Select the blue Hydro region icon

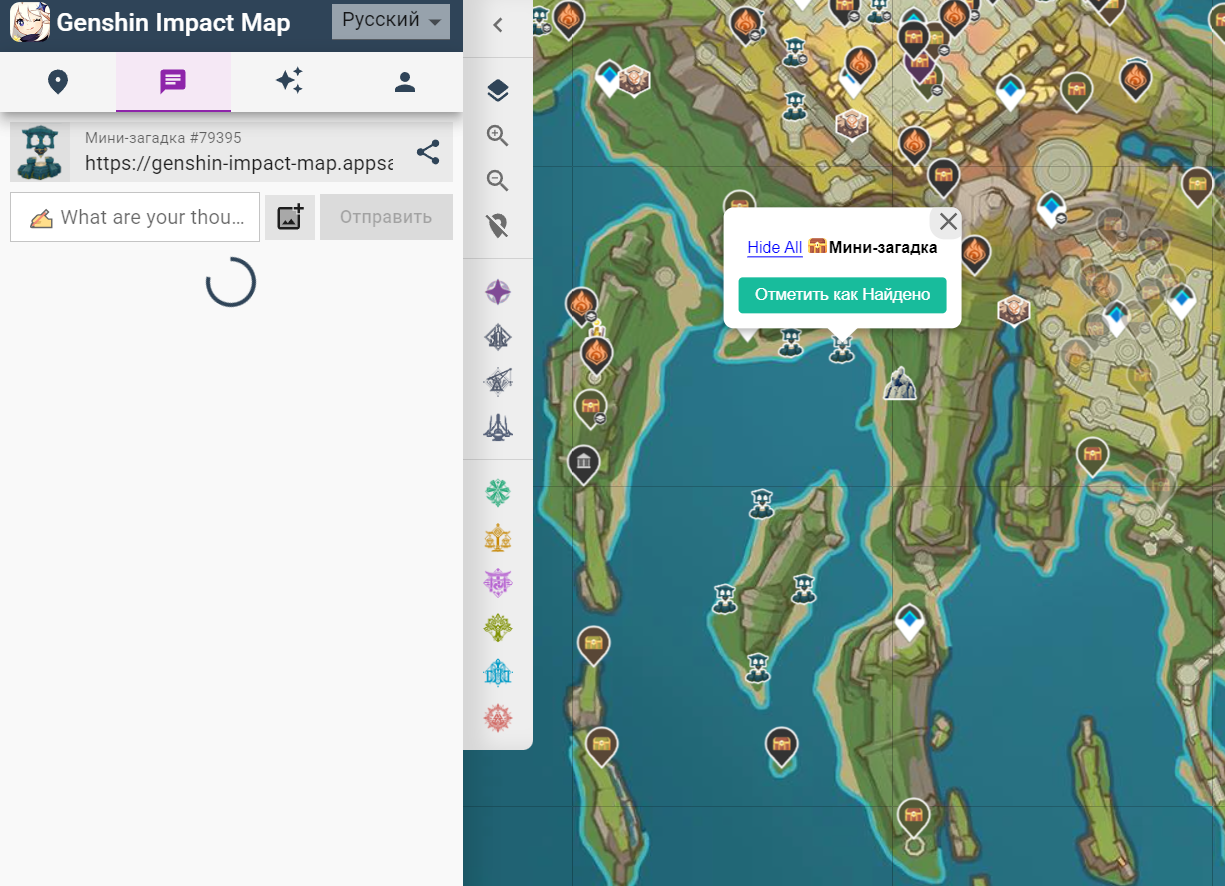point(498,673)
